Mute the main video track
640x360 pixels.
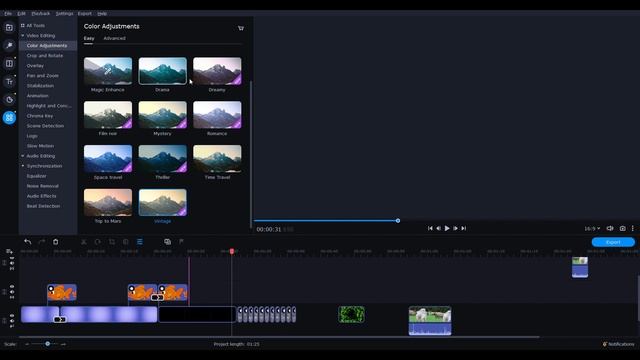pyautogui.click(x=12, y=321)
